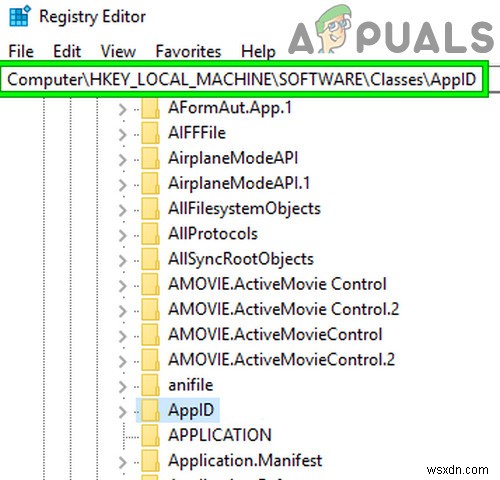Click the AMOVIE.ActiveMovieControl.2 folder icon

coord(150,360)
